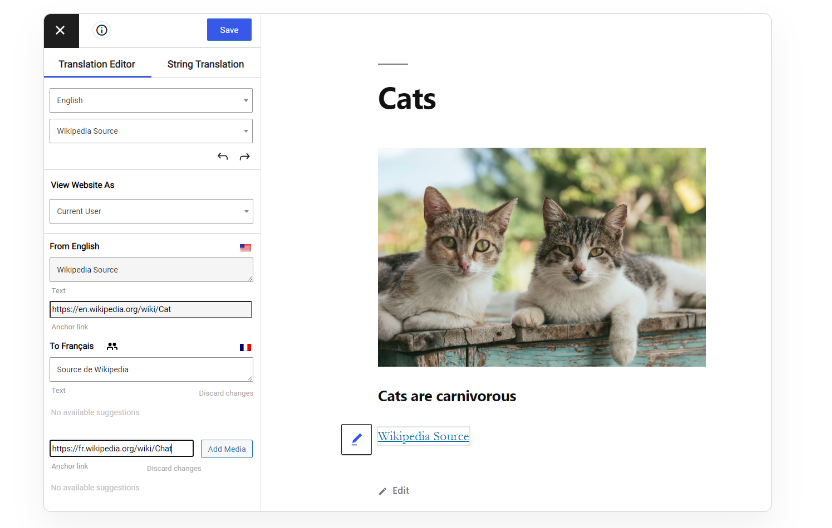Select the 'Cats are carnivorous' text

(447, 396)
